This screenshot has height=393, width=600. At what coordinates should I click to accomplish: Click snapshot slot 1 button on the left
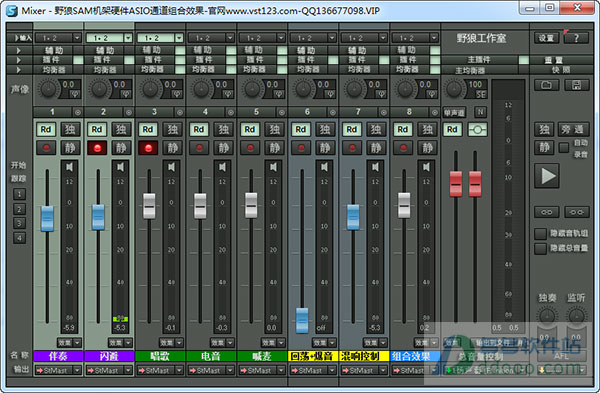point(20,194)
